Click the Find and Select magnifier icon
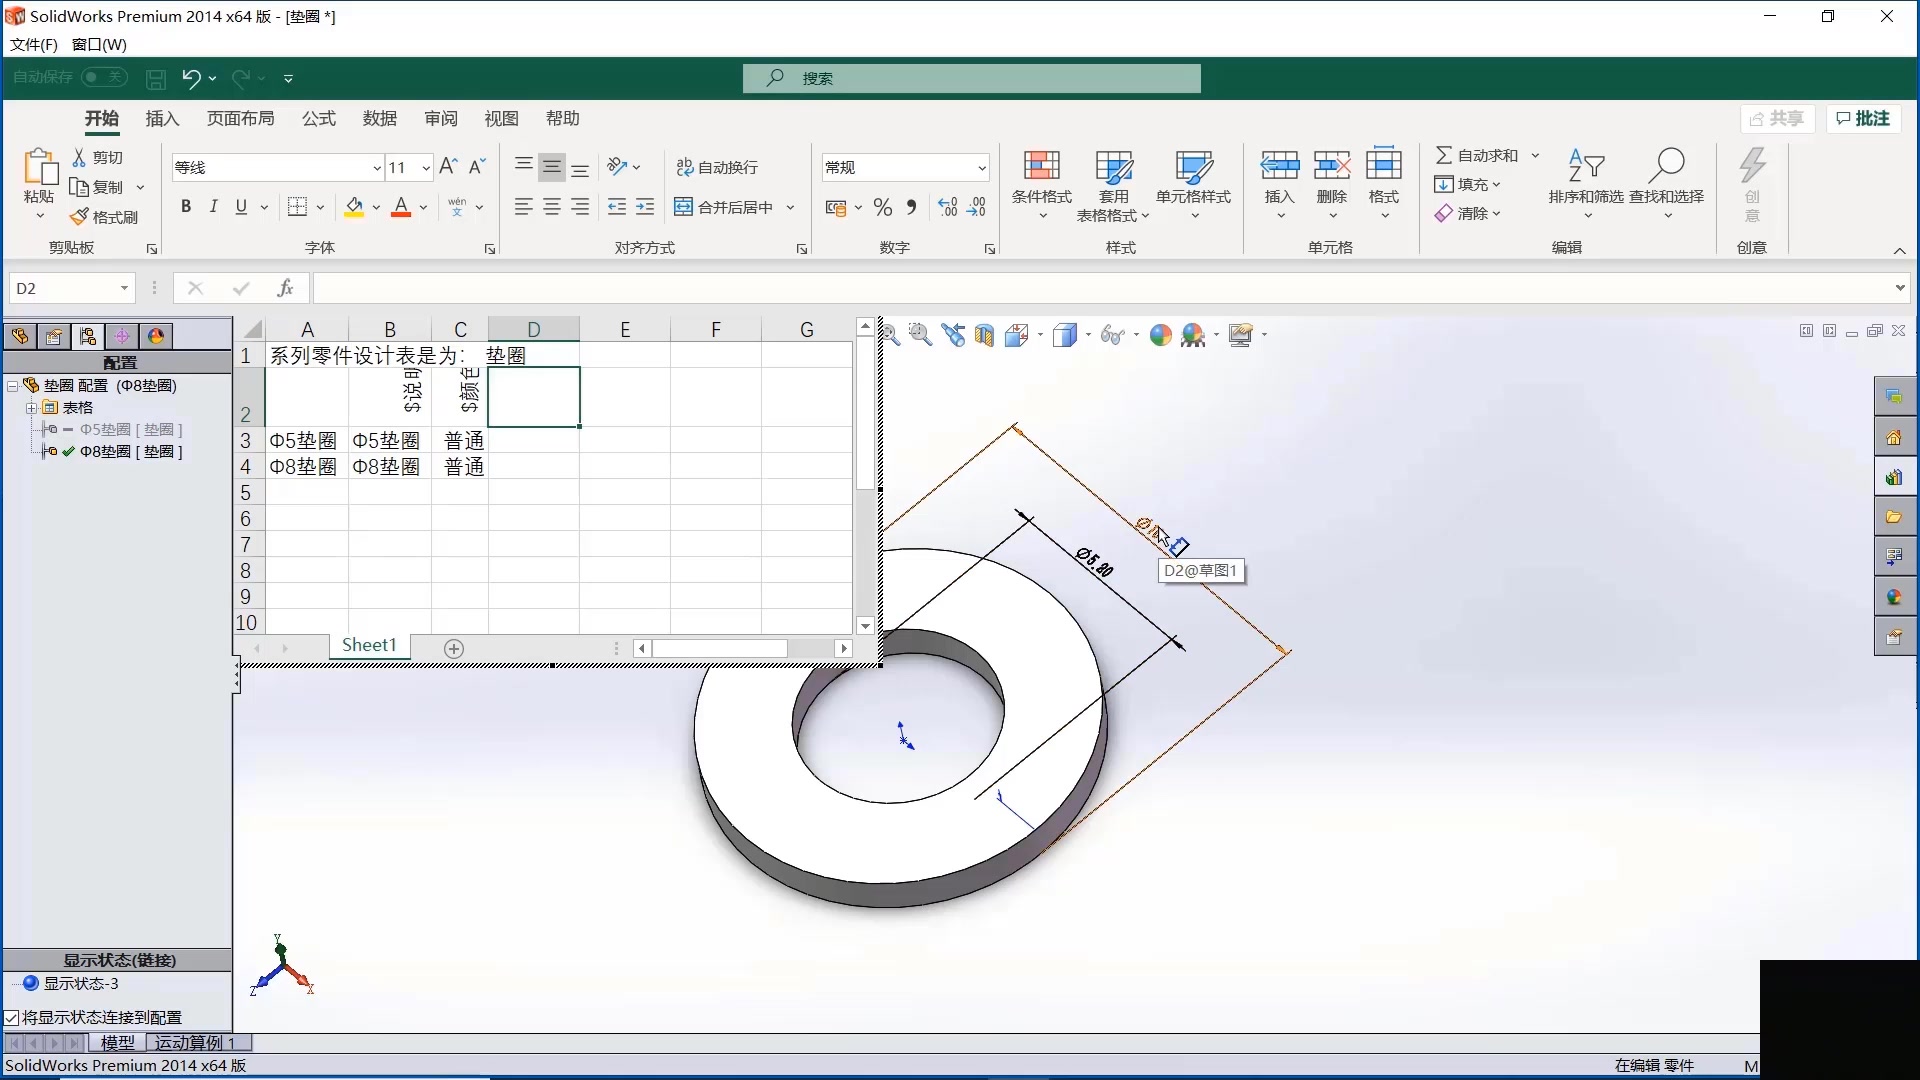This screenshot has height=1080, width=1920. (x=1667, y=166)
